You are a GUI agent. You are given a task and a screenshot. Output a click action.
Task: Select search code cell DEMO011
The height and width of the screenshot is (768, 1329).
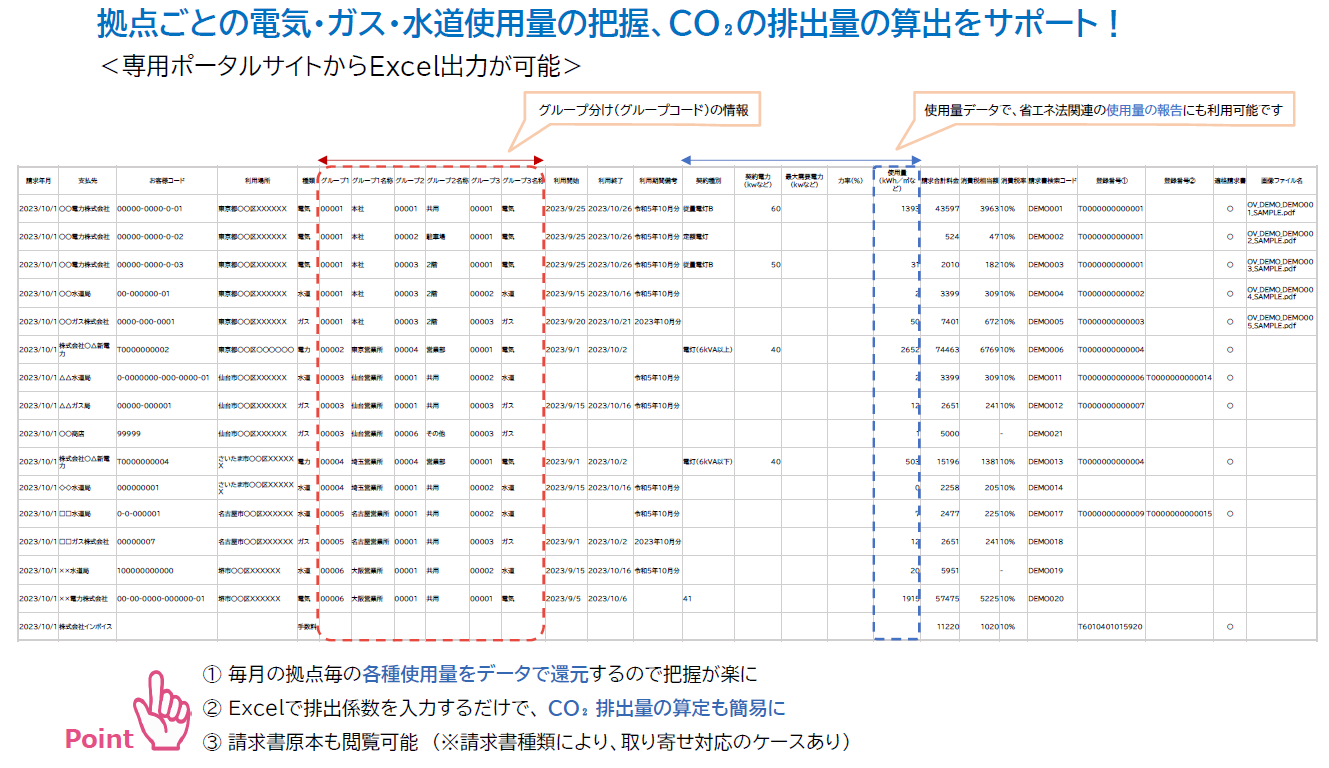click(1045, 378)
